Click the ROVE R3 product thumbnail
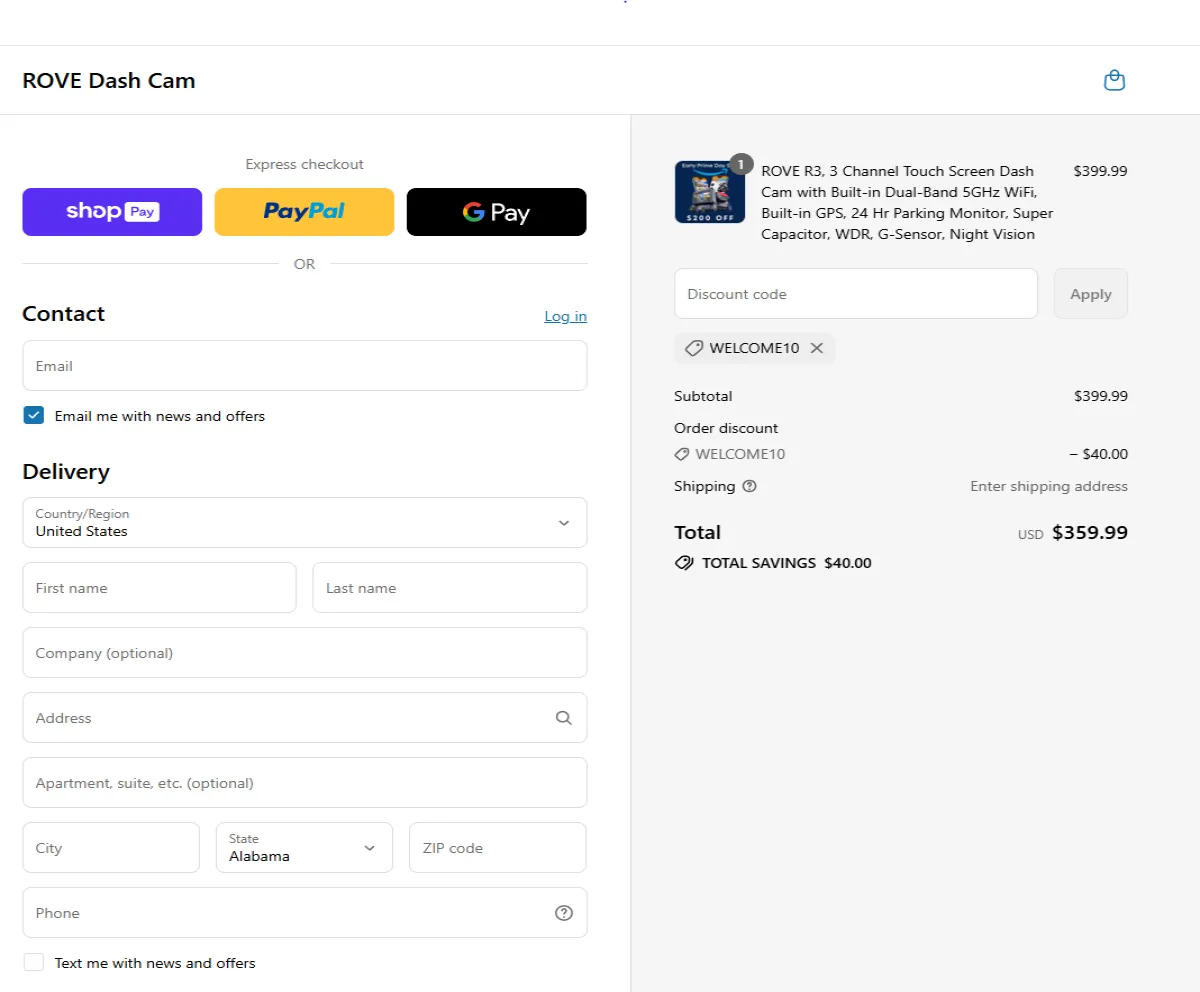The height and width of the screenshot is (992, 1200). pyautogui.click(x=710, y=192)
